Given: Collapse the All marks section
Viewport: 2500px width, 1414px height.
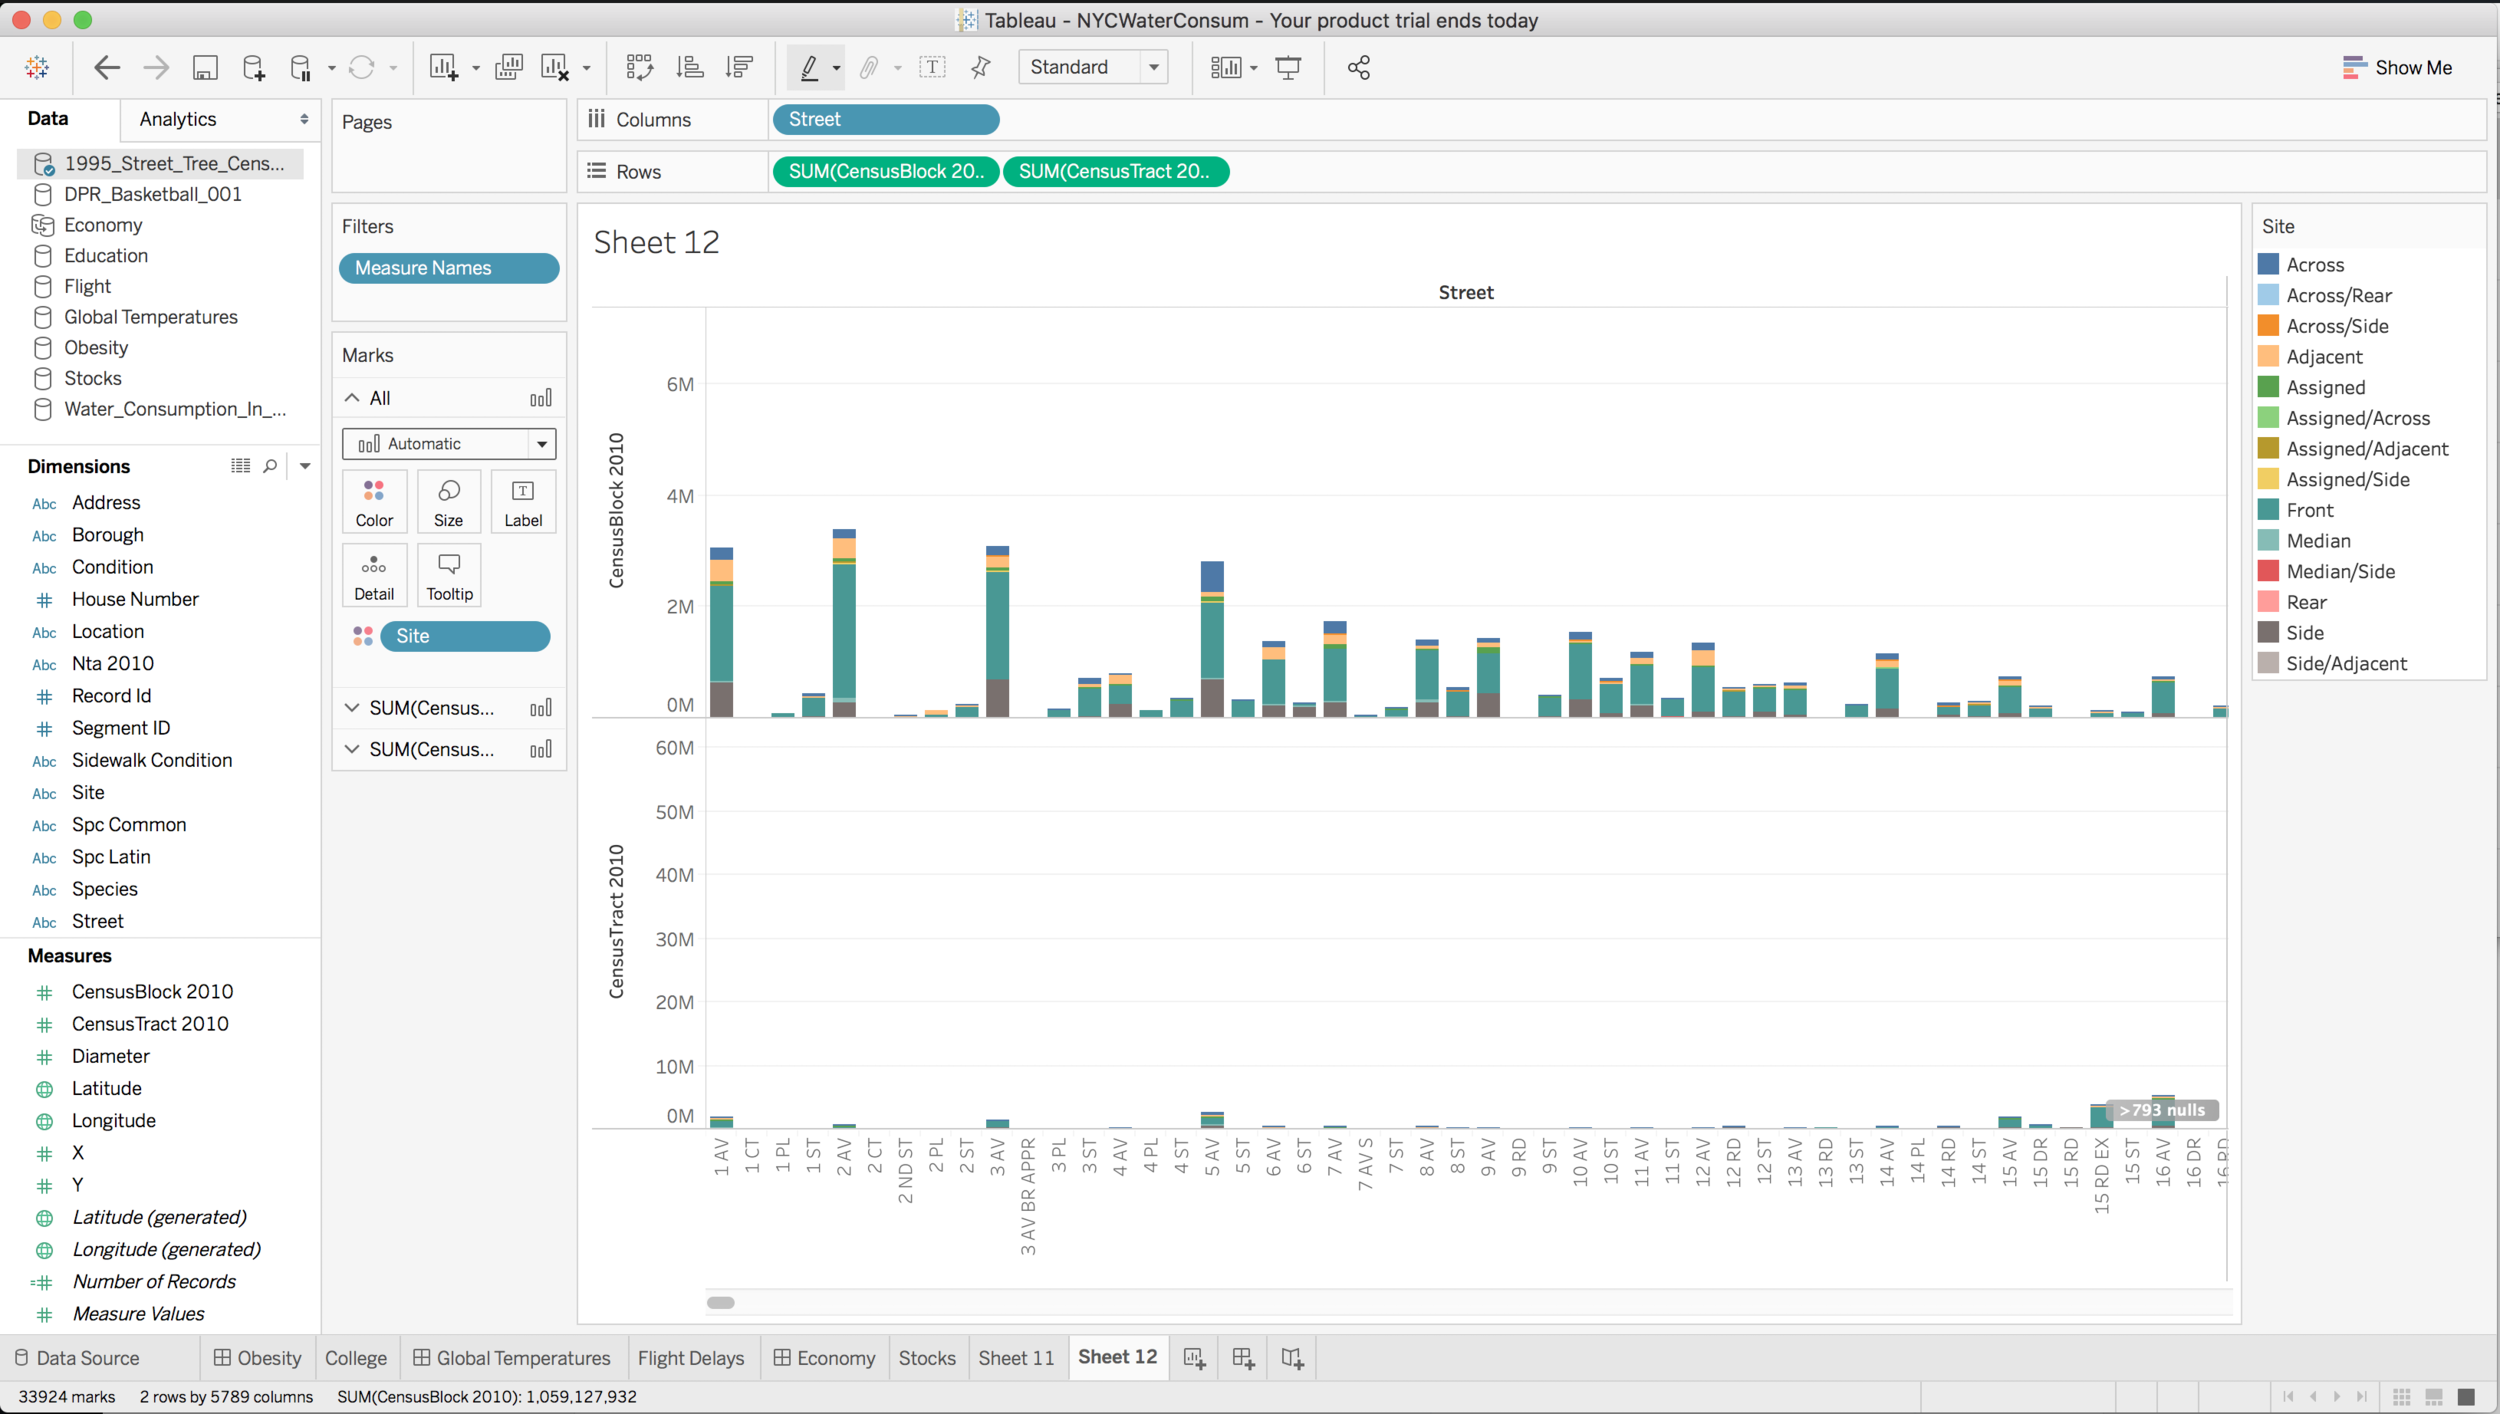Looking at the screenshot, I should [352, 398].
